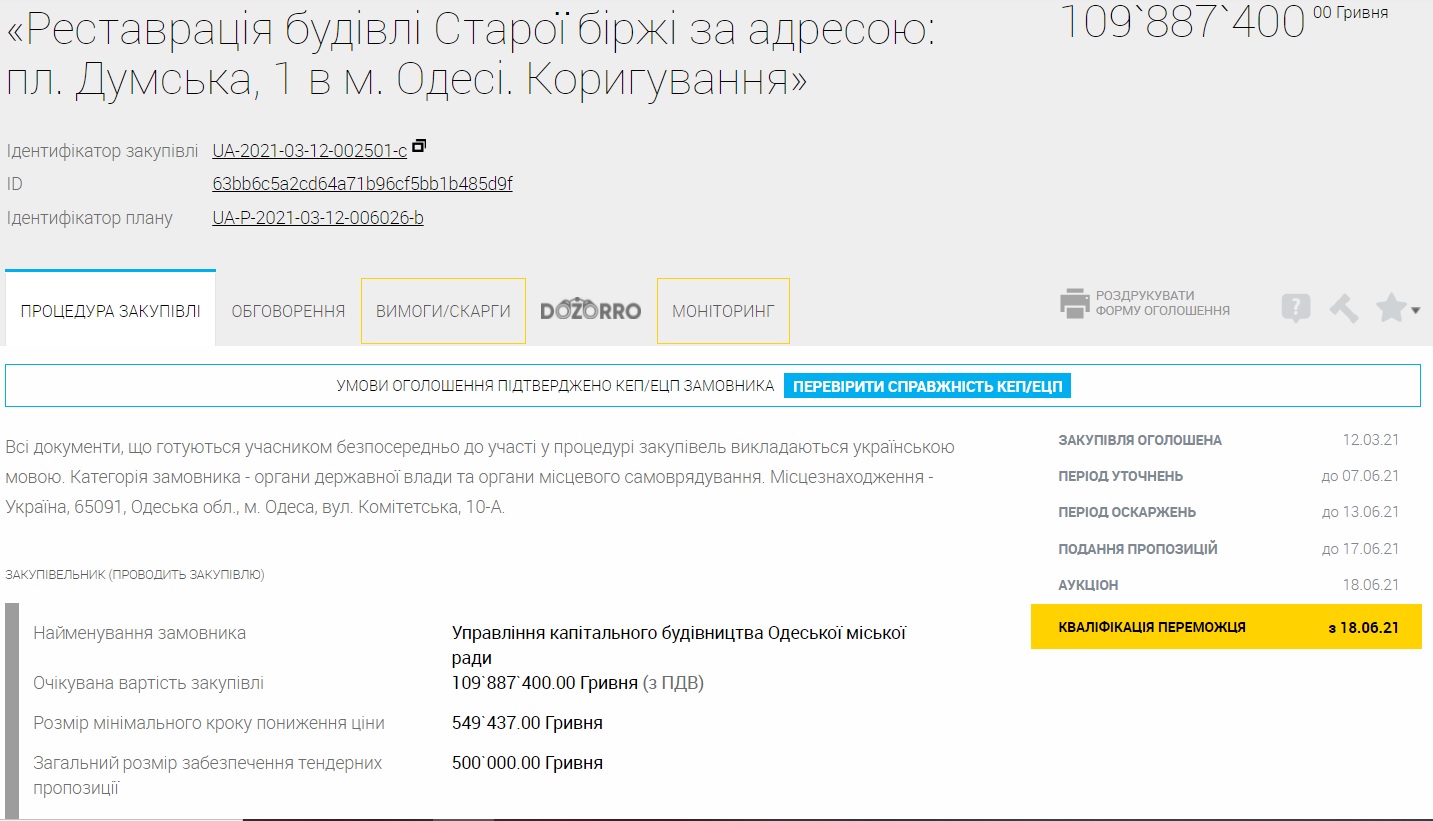Follow plan link UA-P-2021-03-12-006026-b

317,218
